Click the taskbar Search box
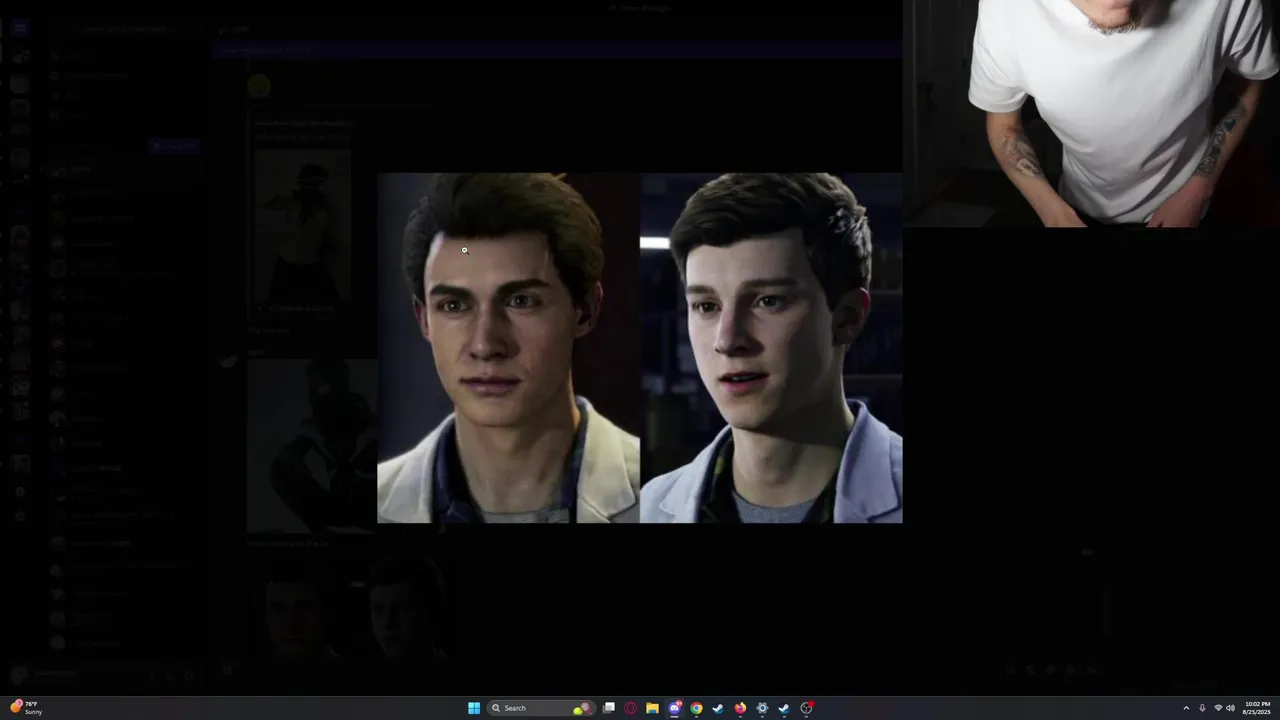 [540, 708]
